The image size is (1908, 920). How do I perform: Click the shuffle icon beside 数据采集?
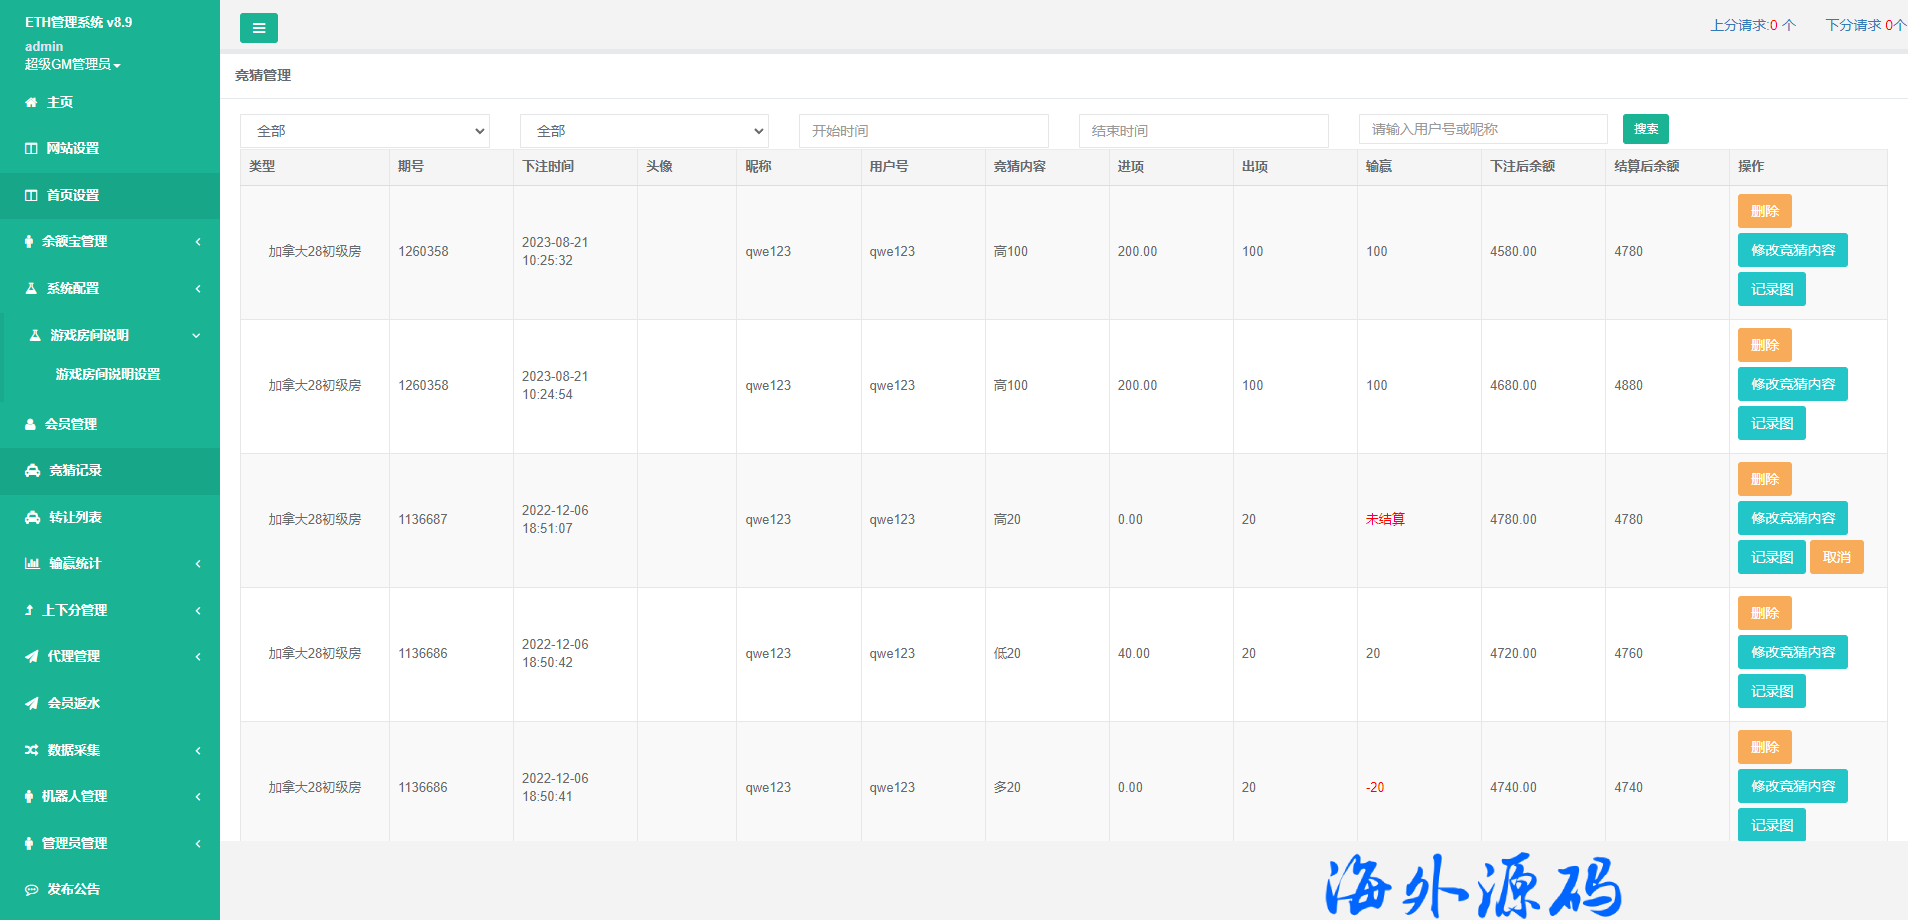(32, 750)
